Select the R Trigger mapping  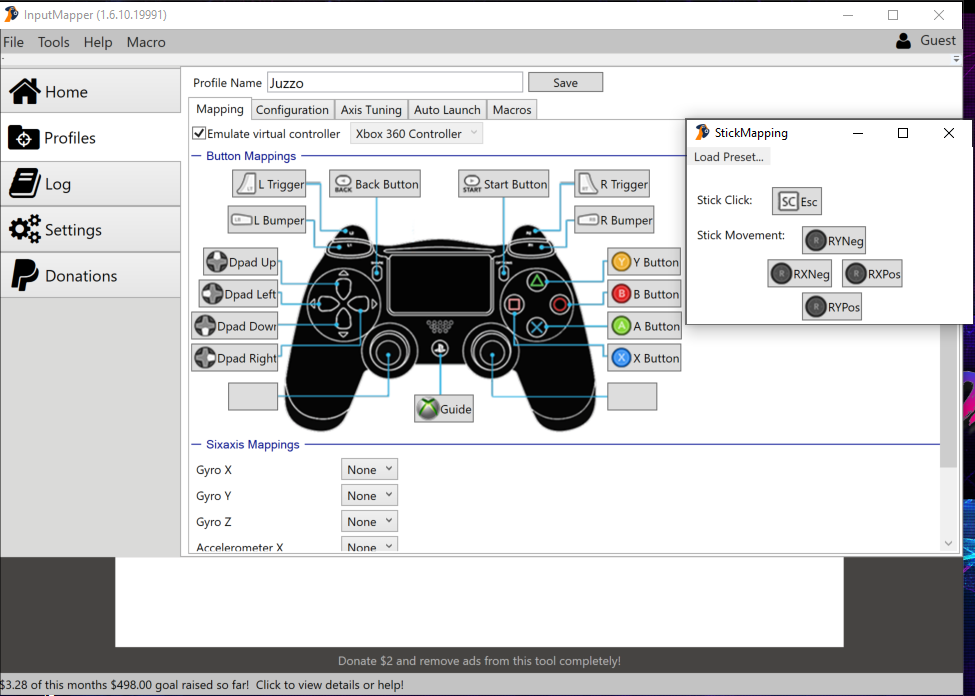coord(612,184)
